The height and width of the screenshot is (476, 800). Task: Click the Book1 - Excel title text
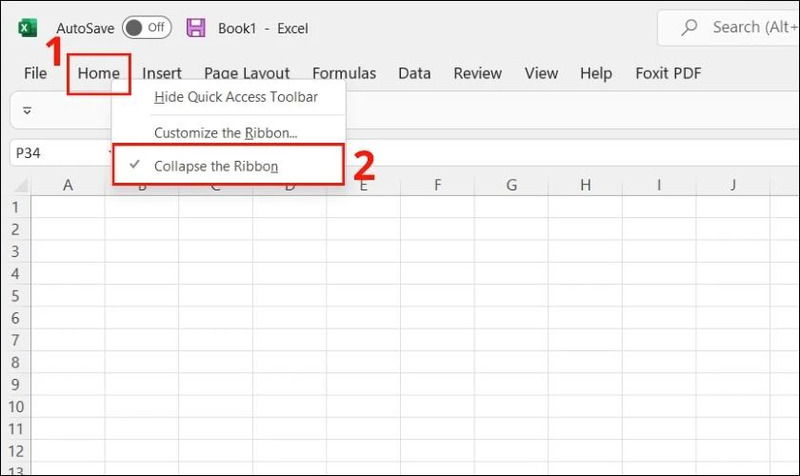(x=263, y=28)
